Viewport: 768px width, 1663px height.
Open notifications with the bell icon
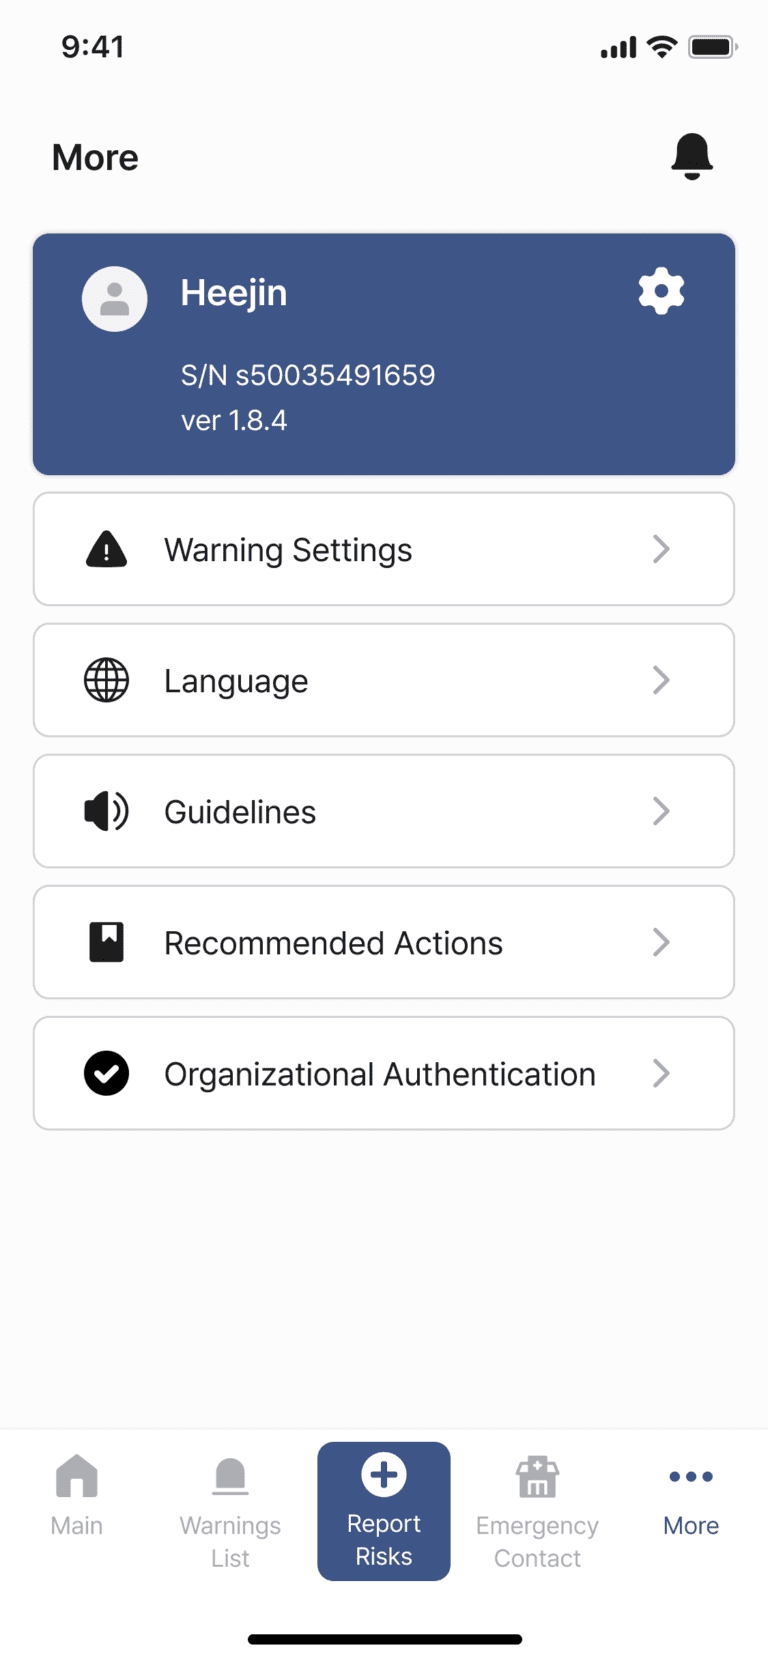tap(691, 156)
